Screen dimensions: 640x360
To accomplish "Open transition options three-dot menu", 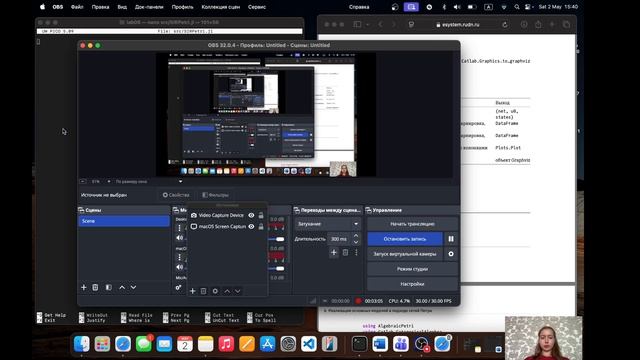I will click(x=356, y=253).
